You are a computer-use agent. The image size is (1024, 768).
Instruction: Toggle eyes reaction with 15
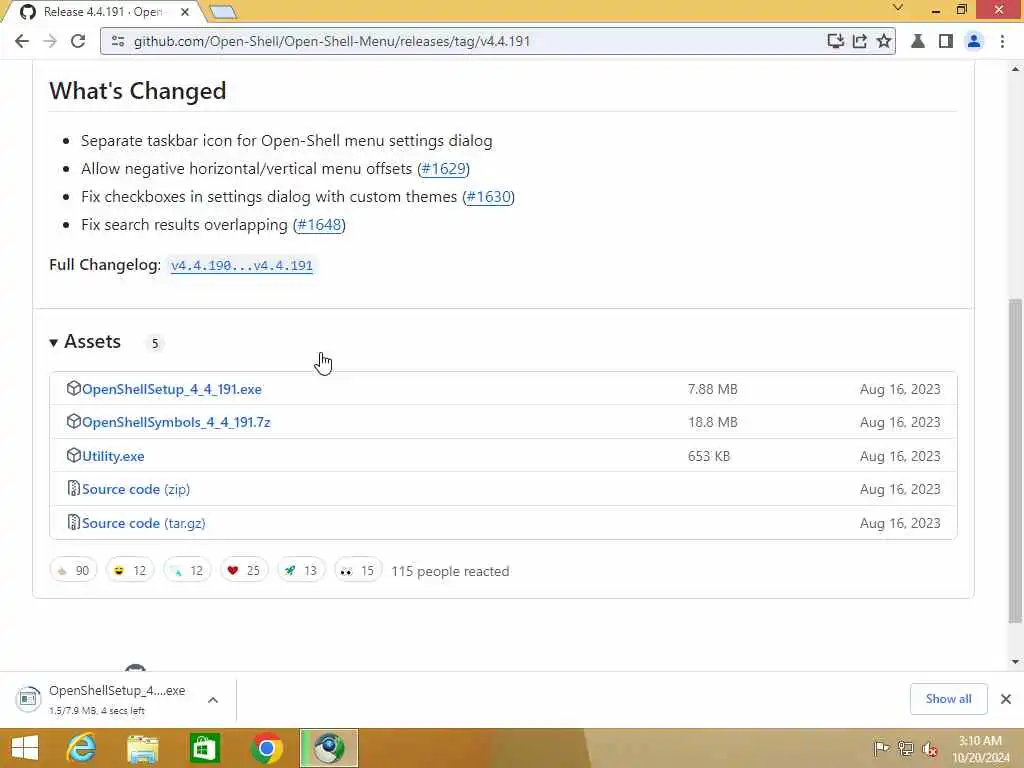tap(358, 571)
